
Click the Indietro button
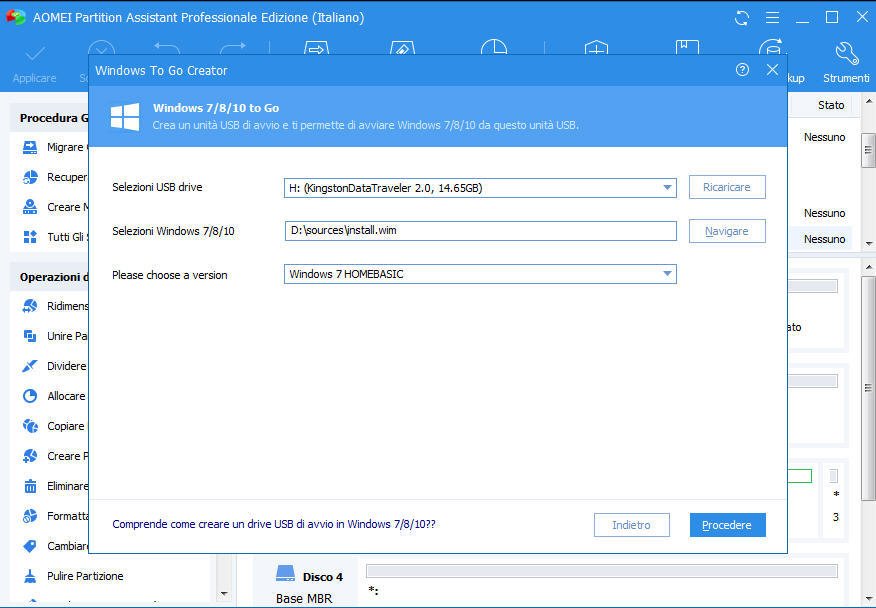point(631,525)
